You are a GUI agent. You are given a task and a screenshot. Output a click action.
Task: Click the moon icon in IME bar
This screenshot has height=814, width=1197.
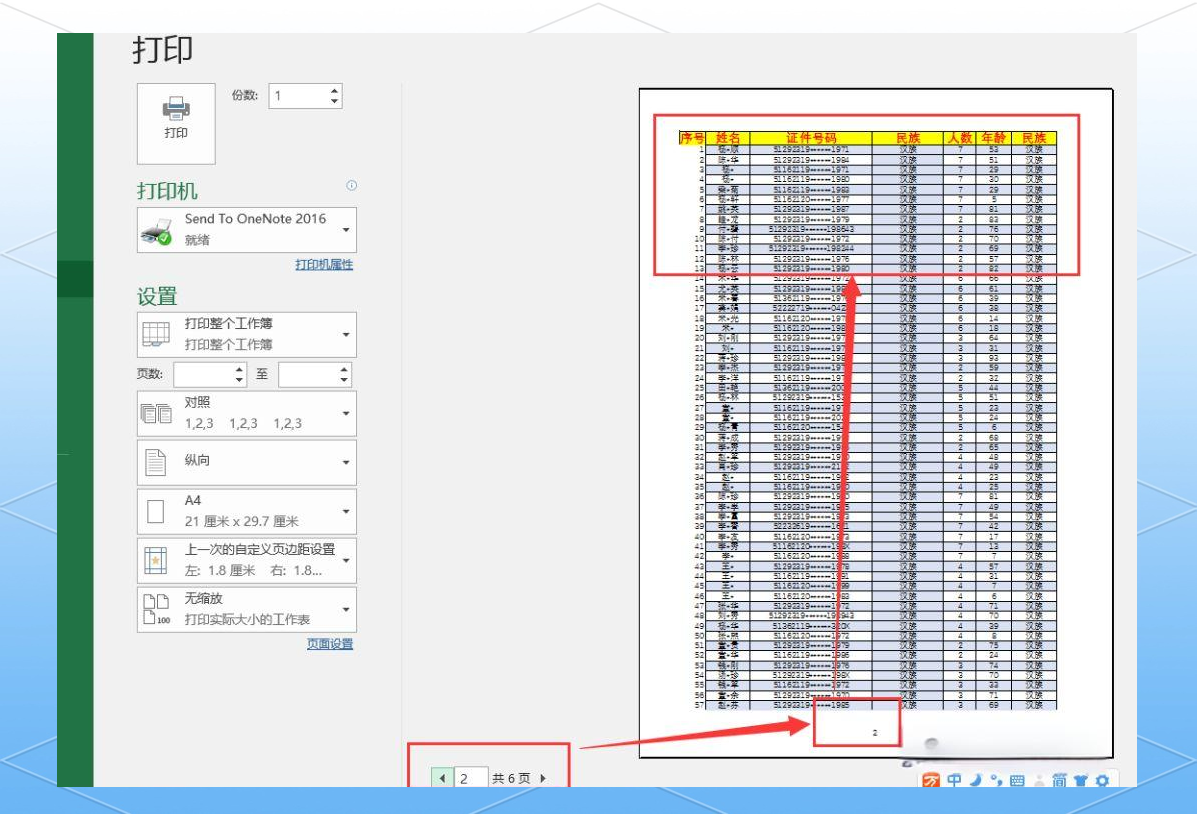(976, 780)
